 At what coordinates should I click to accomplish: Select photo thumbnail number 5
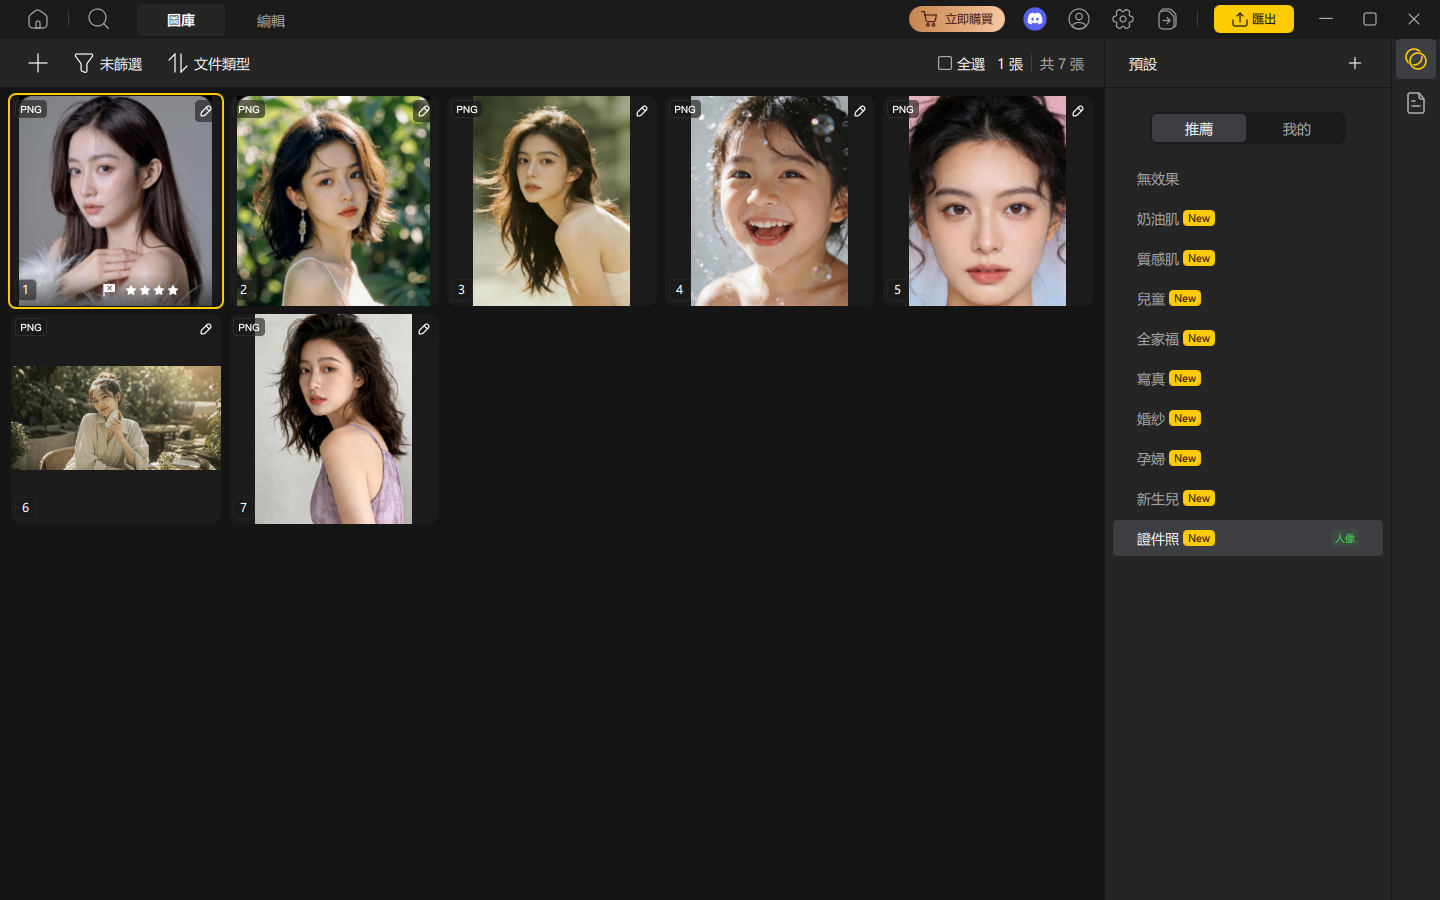click(x=987, y=201)
